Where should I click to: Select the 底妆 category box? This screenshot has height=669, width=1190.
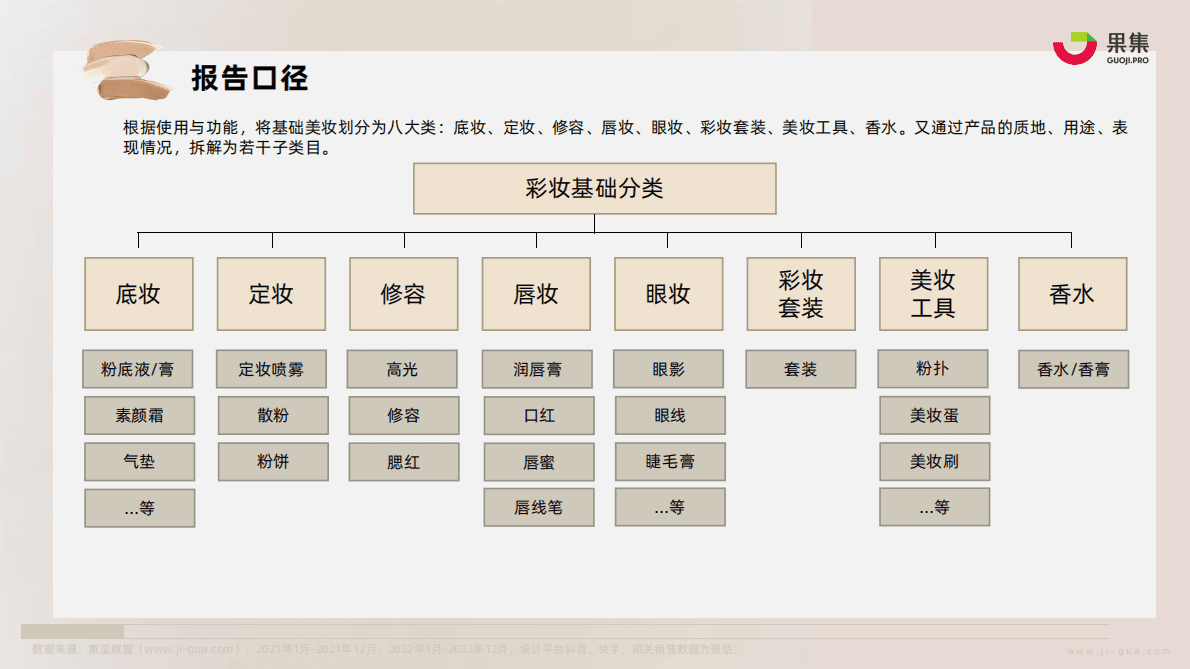tap(139, 294)
